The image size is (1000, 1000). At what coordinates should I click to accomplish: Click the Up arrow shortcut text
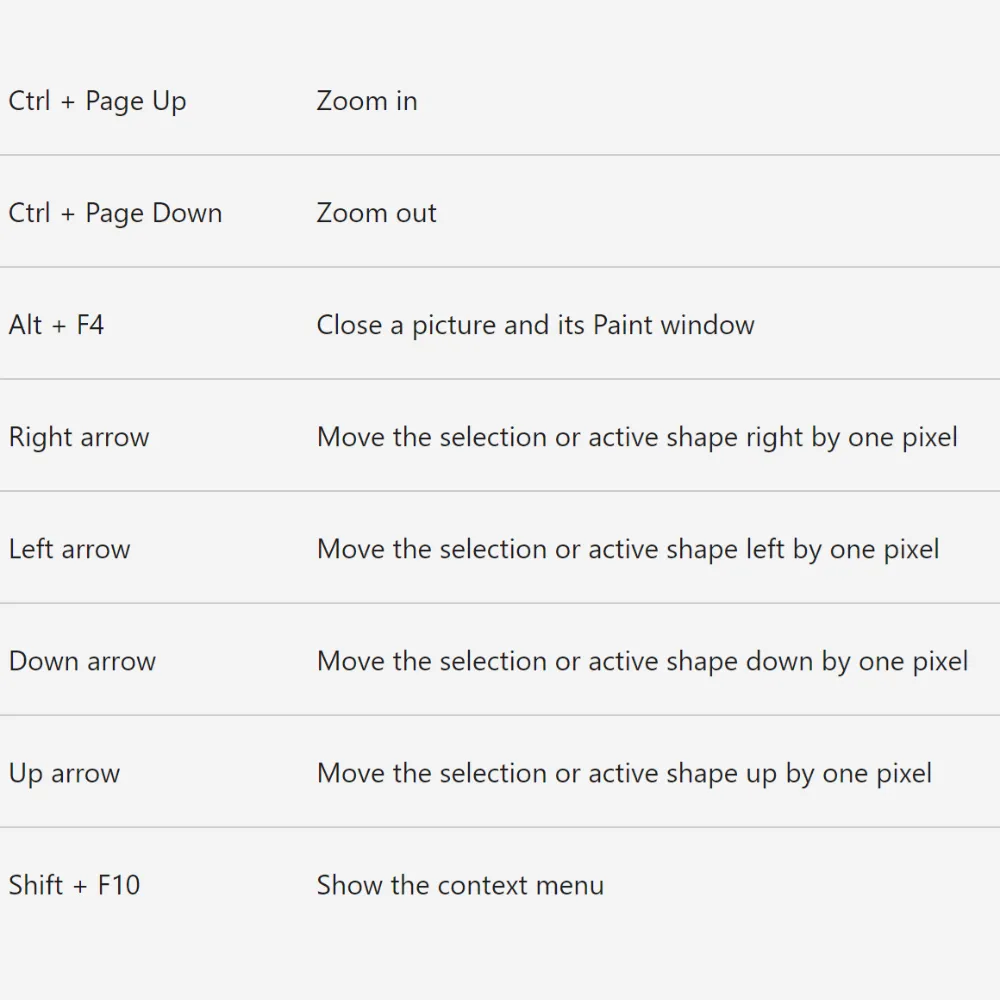click(x=64, y=774)
